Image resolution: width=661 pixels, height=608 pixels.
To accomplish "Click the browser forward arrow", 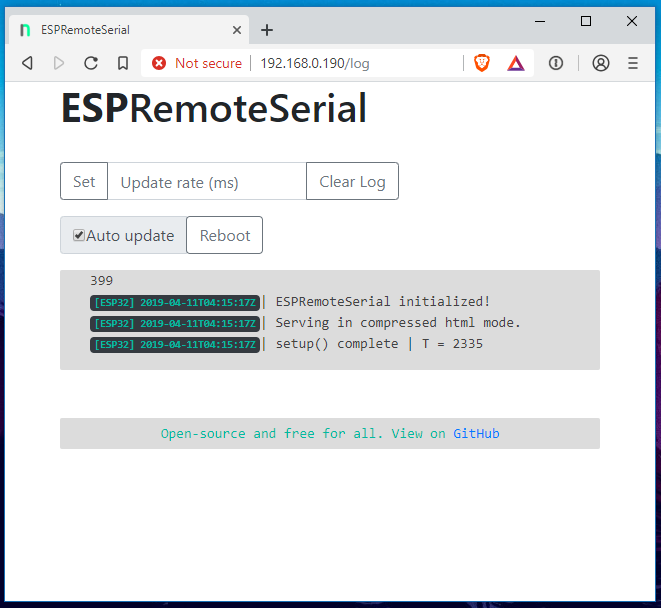I will pos(59,63).
